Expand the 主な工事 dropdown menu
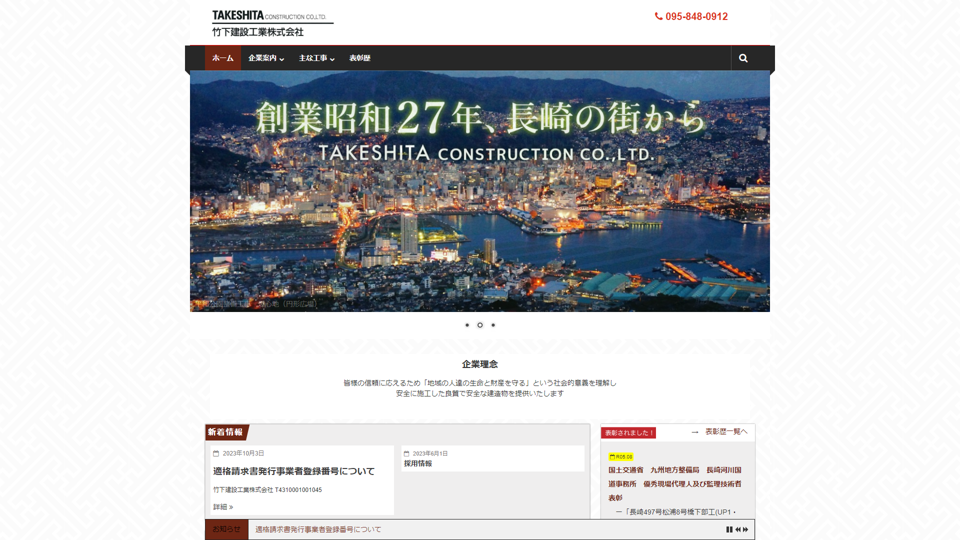This screenshot has width=960, height=540. [x=316, y=58]
